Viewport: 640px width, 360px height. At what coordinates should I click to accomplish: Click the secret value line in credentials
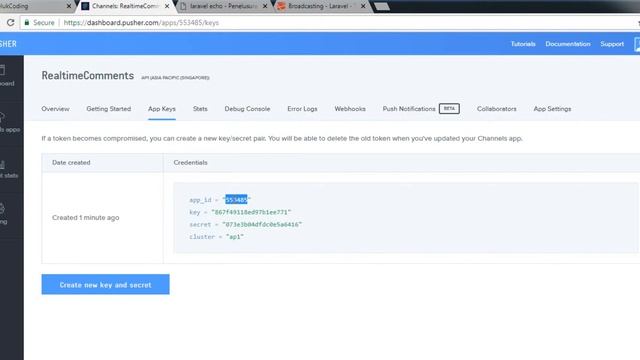245,224
